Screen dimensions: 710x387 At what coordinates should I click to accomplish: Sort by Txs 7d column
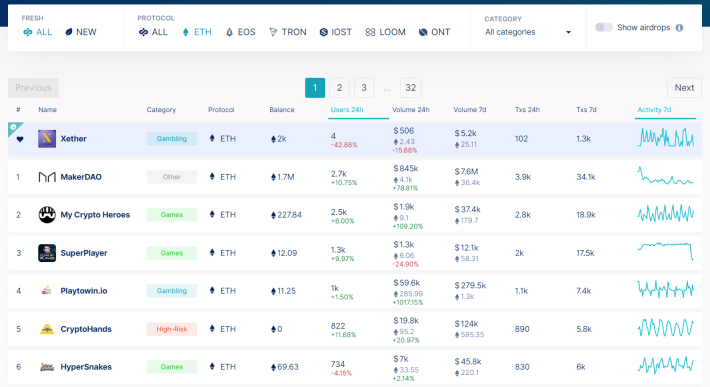click(x=586, y=110)
